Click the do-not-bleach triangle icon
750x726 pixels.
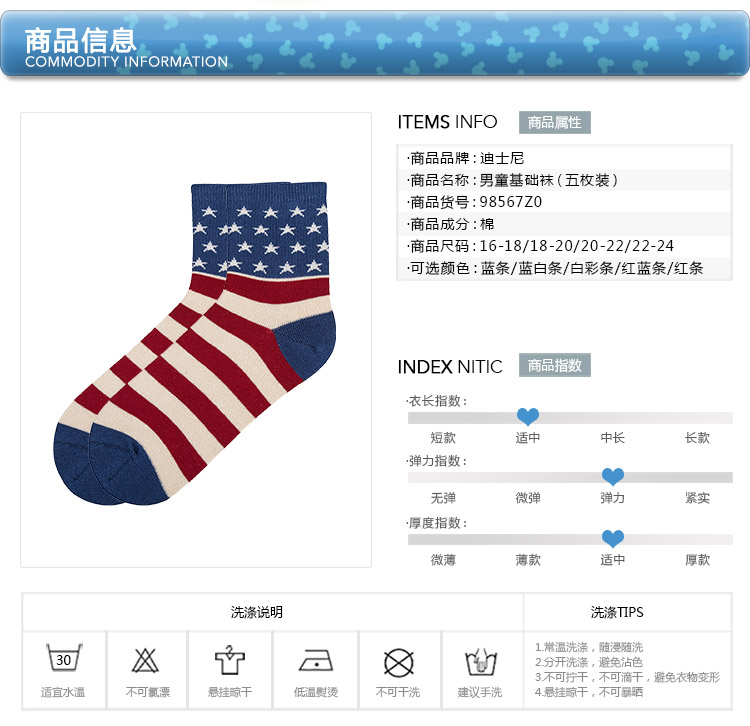click(x=145, y=660)
